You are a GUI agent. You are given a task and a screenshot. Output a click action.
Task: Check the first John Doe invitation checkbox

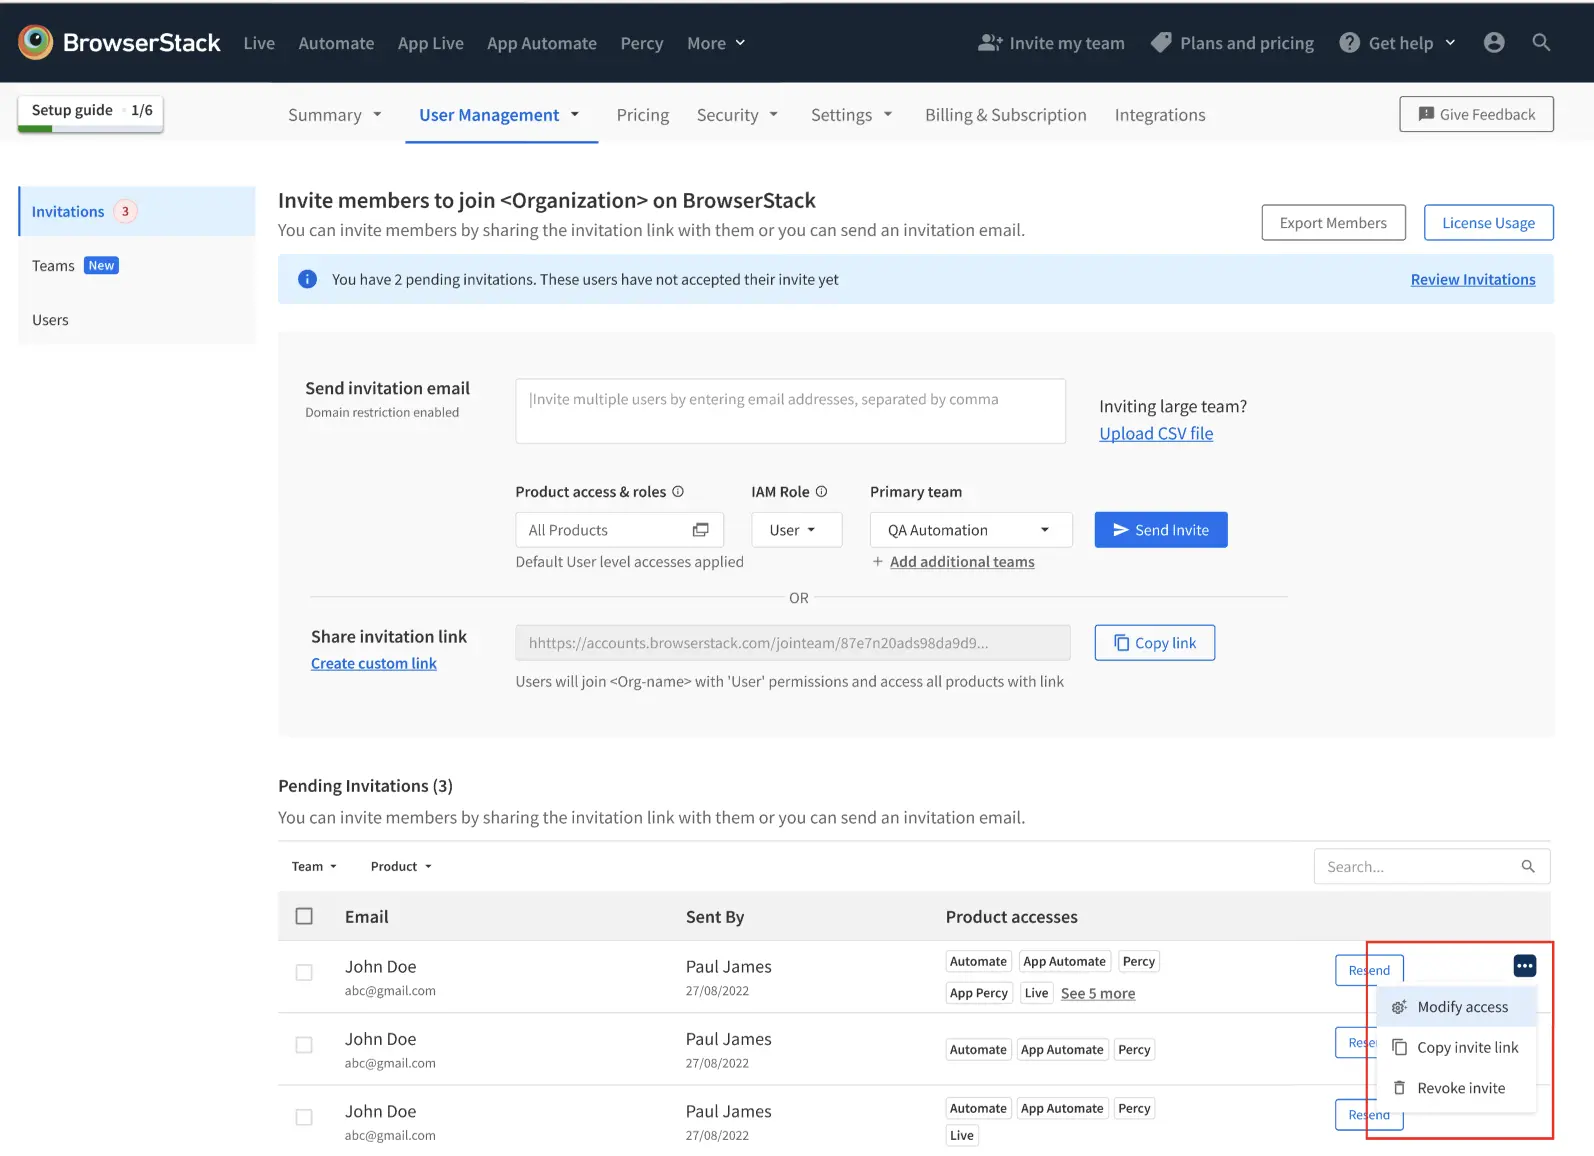click(x=304, y=972)
